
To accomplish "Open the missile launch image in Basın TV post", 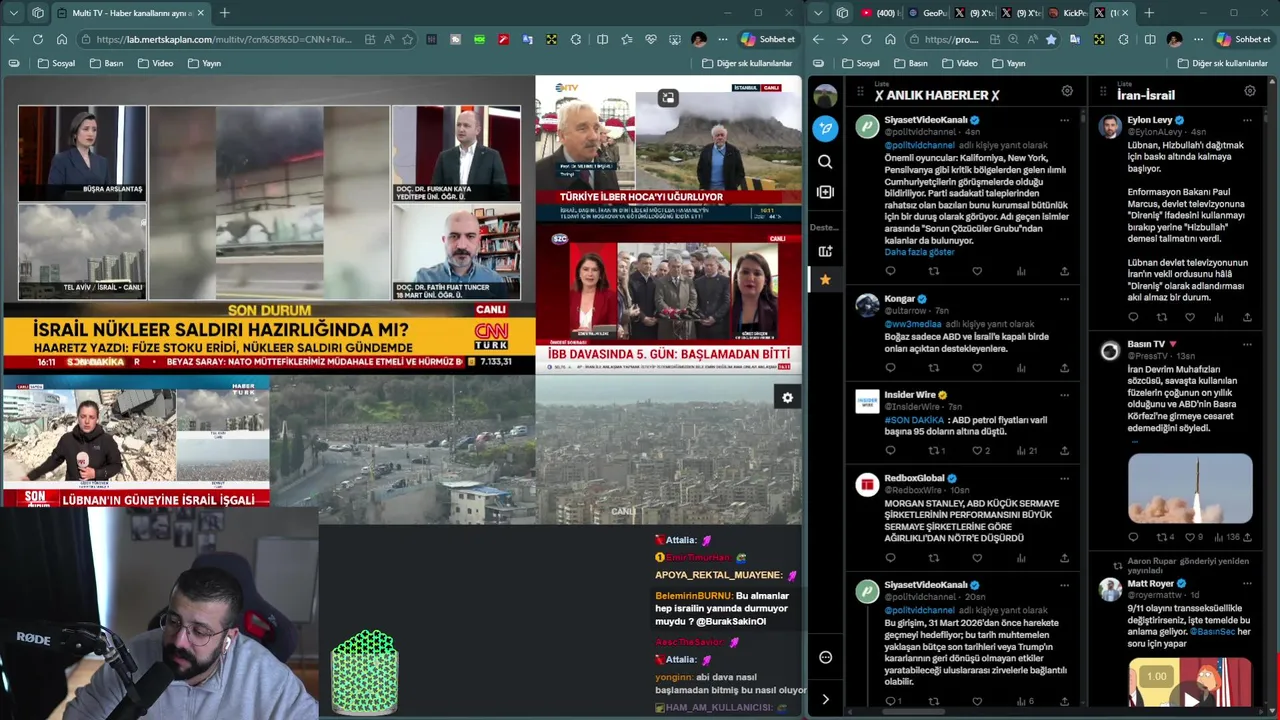I will 1190,489.
